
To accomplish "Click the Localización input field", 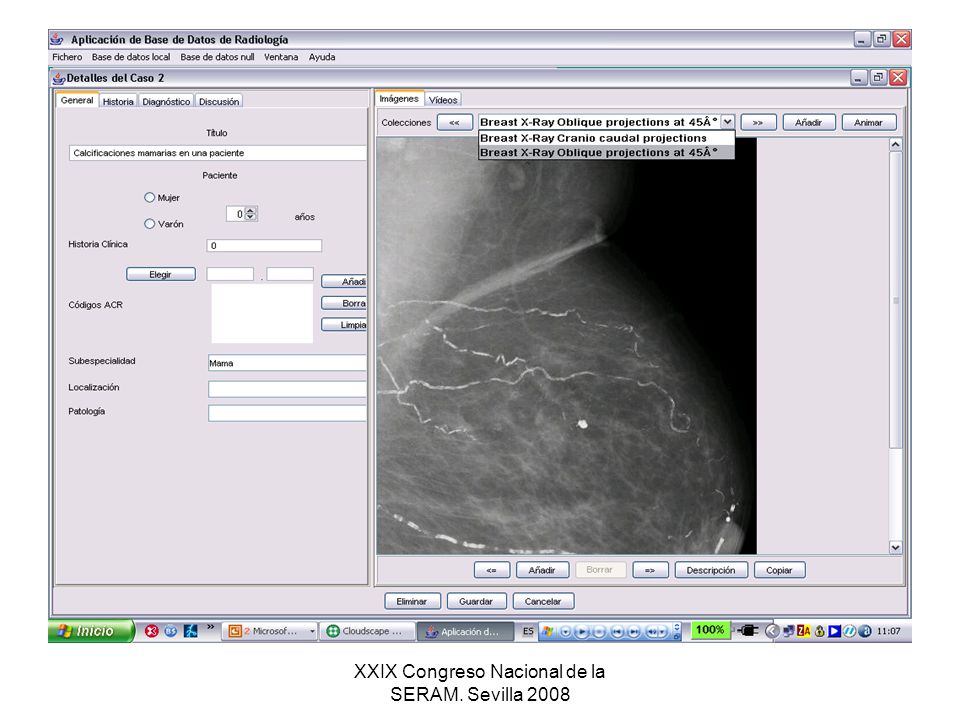I will coord(287,389).
